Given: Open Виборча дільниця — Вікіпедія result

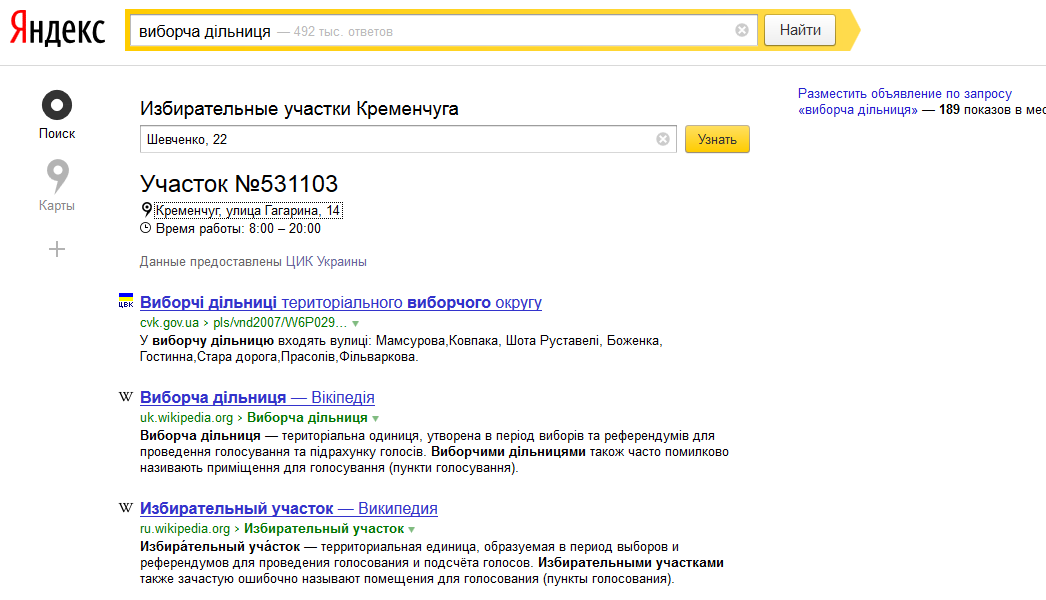Looking at the screenshot, I should point(257,397).
